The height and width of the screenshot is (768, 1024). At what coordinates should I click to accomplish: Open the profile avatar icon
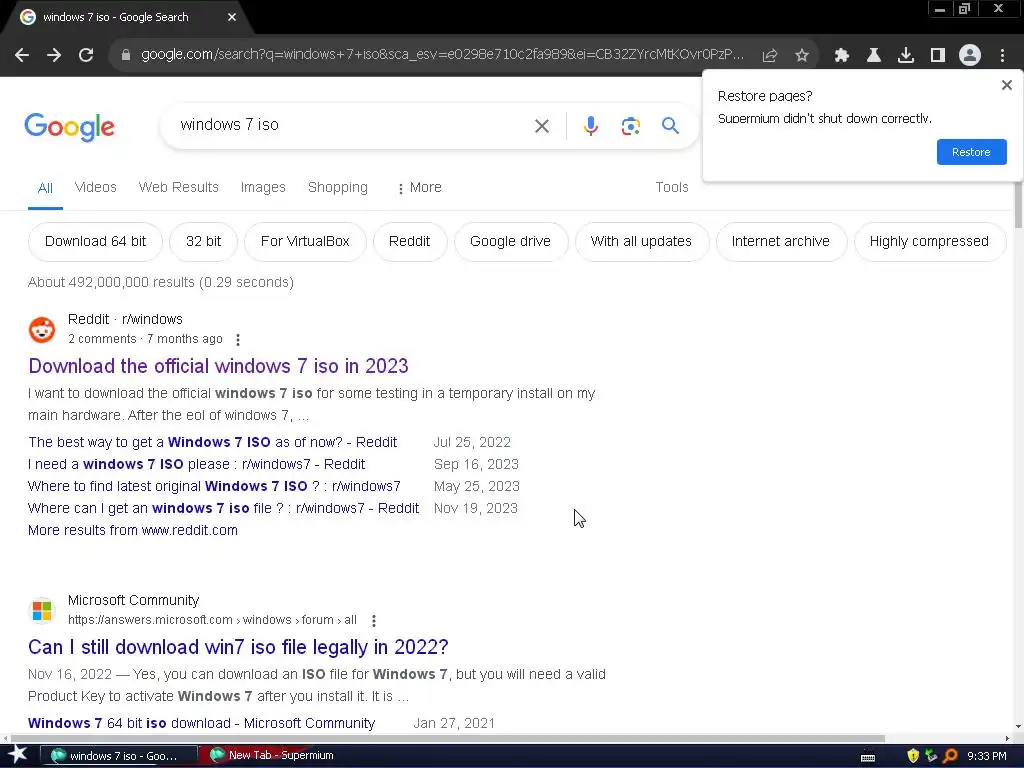pos(970,56)
